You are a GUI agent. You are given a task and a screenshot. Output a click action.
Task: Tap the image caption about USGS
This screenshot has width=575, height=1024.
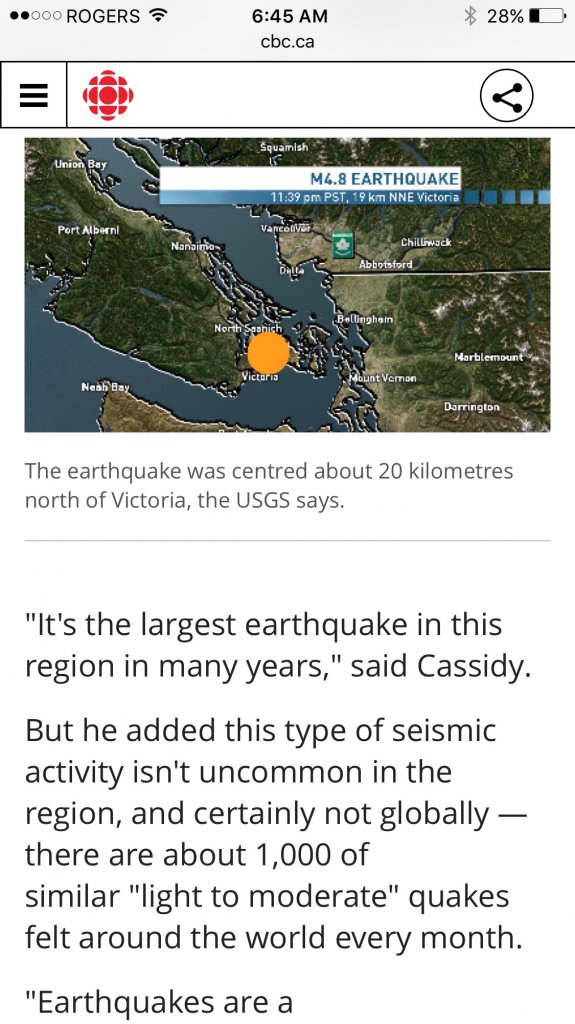click(x=269, y=485)
